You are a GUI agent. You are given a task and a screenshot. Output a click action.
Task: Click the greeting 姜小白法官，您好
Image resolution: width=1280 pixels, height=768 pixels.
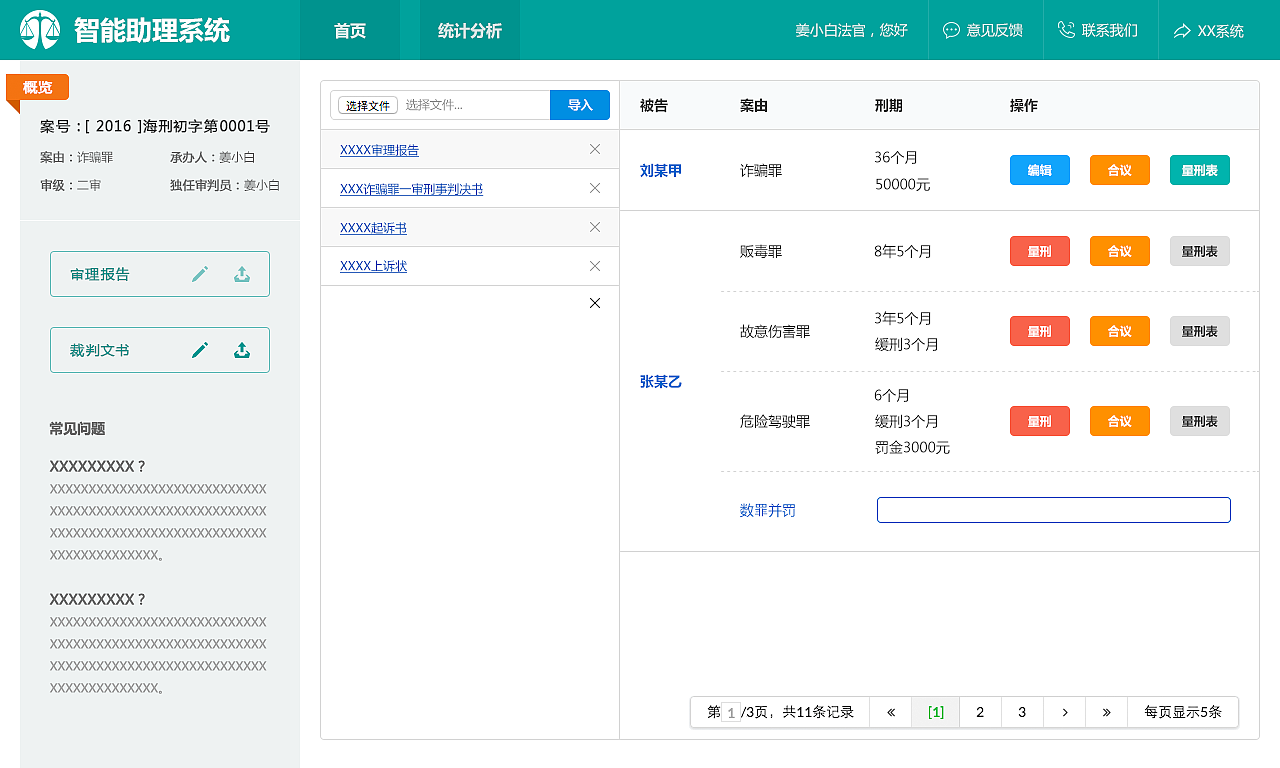(852, 30)
